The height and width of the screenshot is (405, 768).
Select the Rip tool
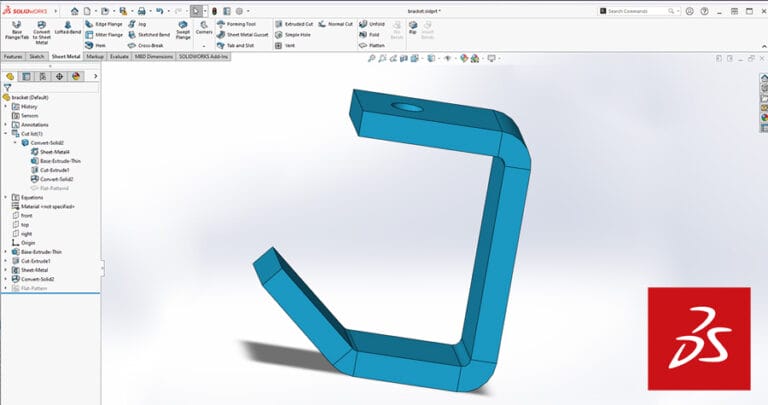[x=412, y=27]
